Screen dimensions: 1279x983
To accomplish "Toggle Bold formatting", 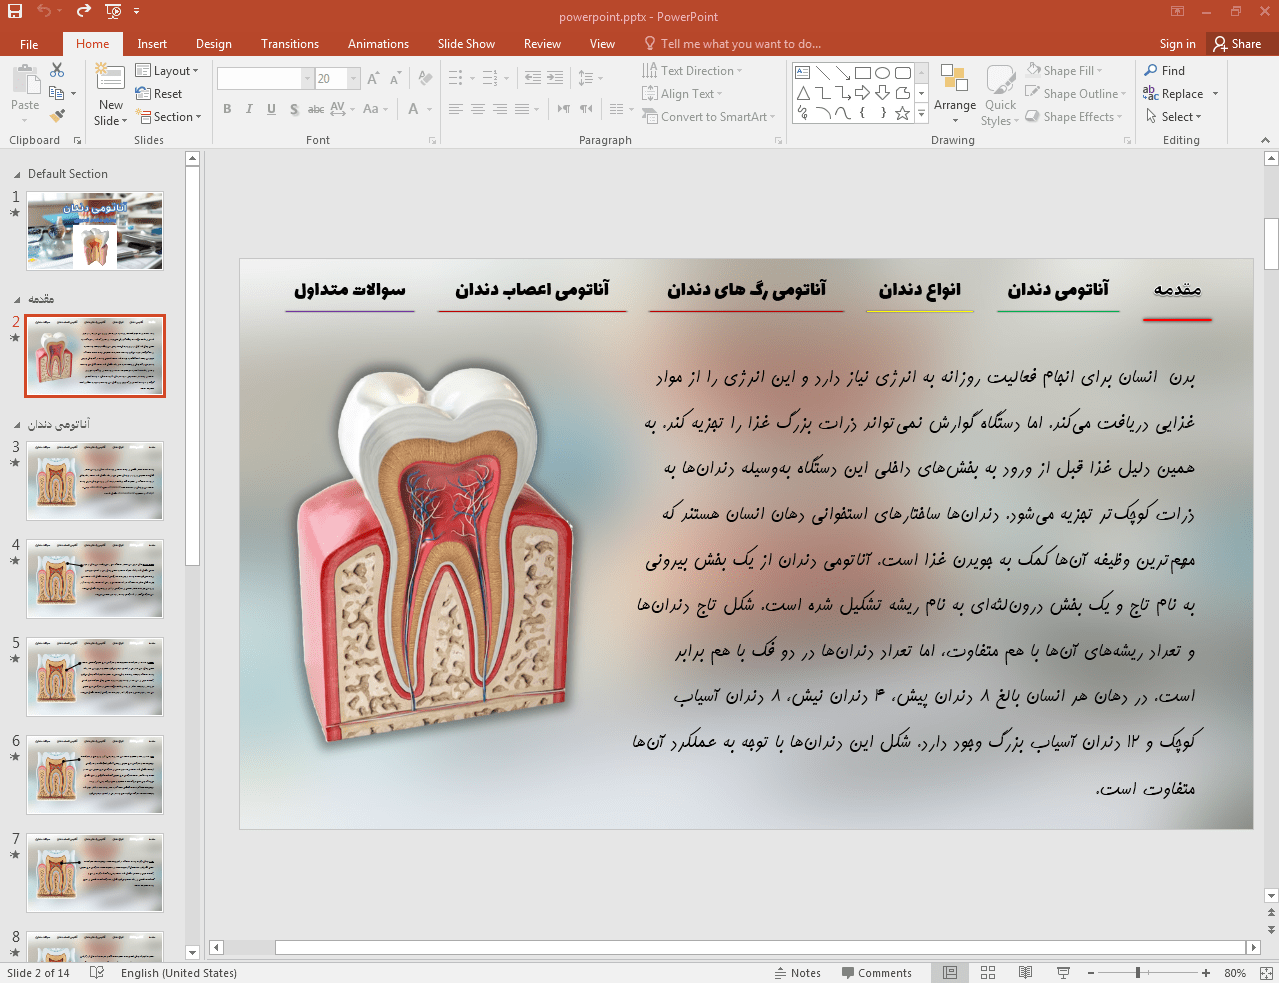I will coord(228,109).
